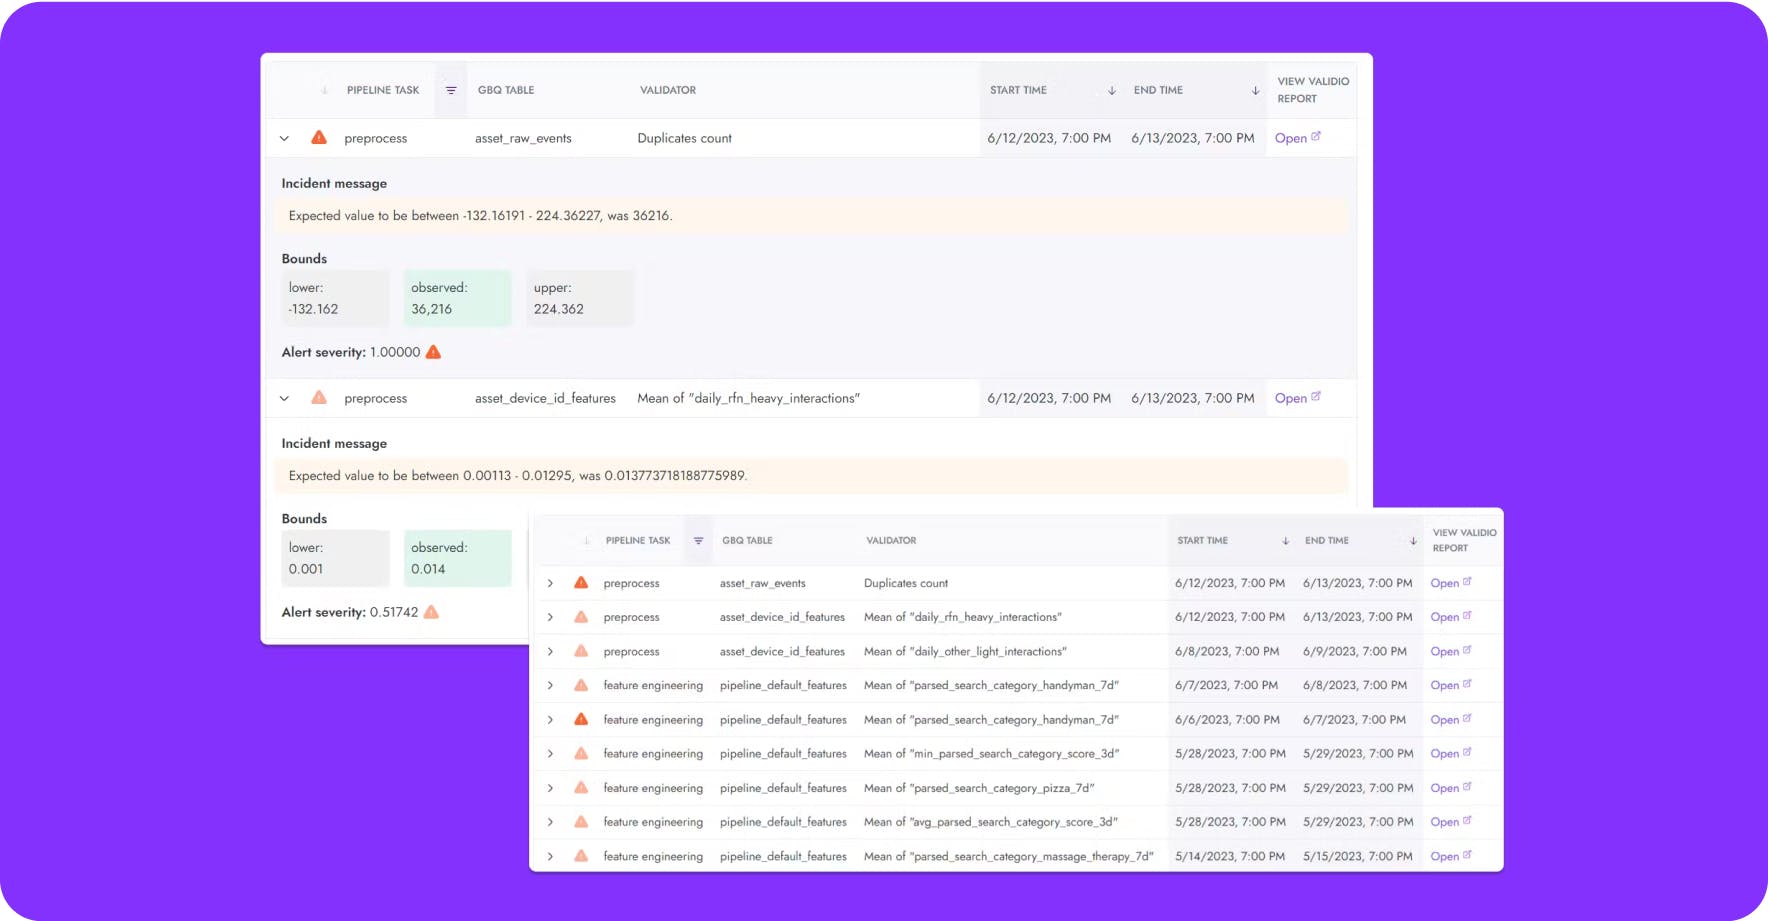Select the "5/14/2023, 7:00 PM" start time cell
The width and height of the screenshot is (1768, 921).
(1230, 856)
